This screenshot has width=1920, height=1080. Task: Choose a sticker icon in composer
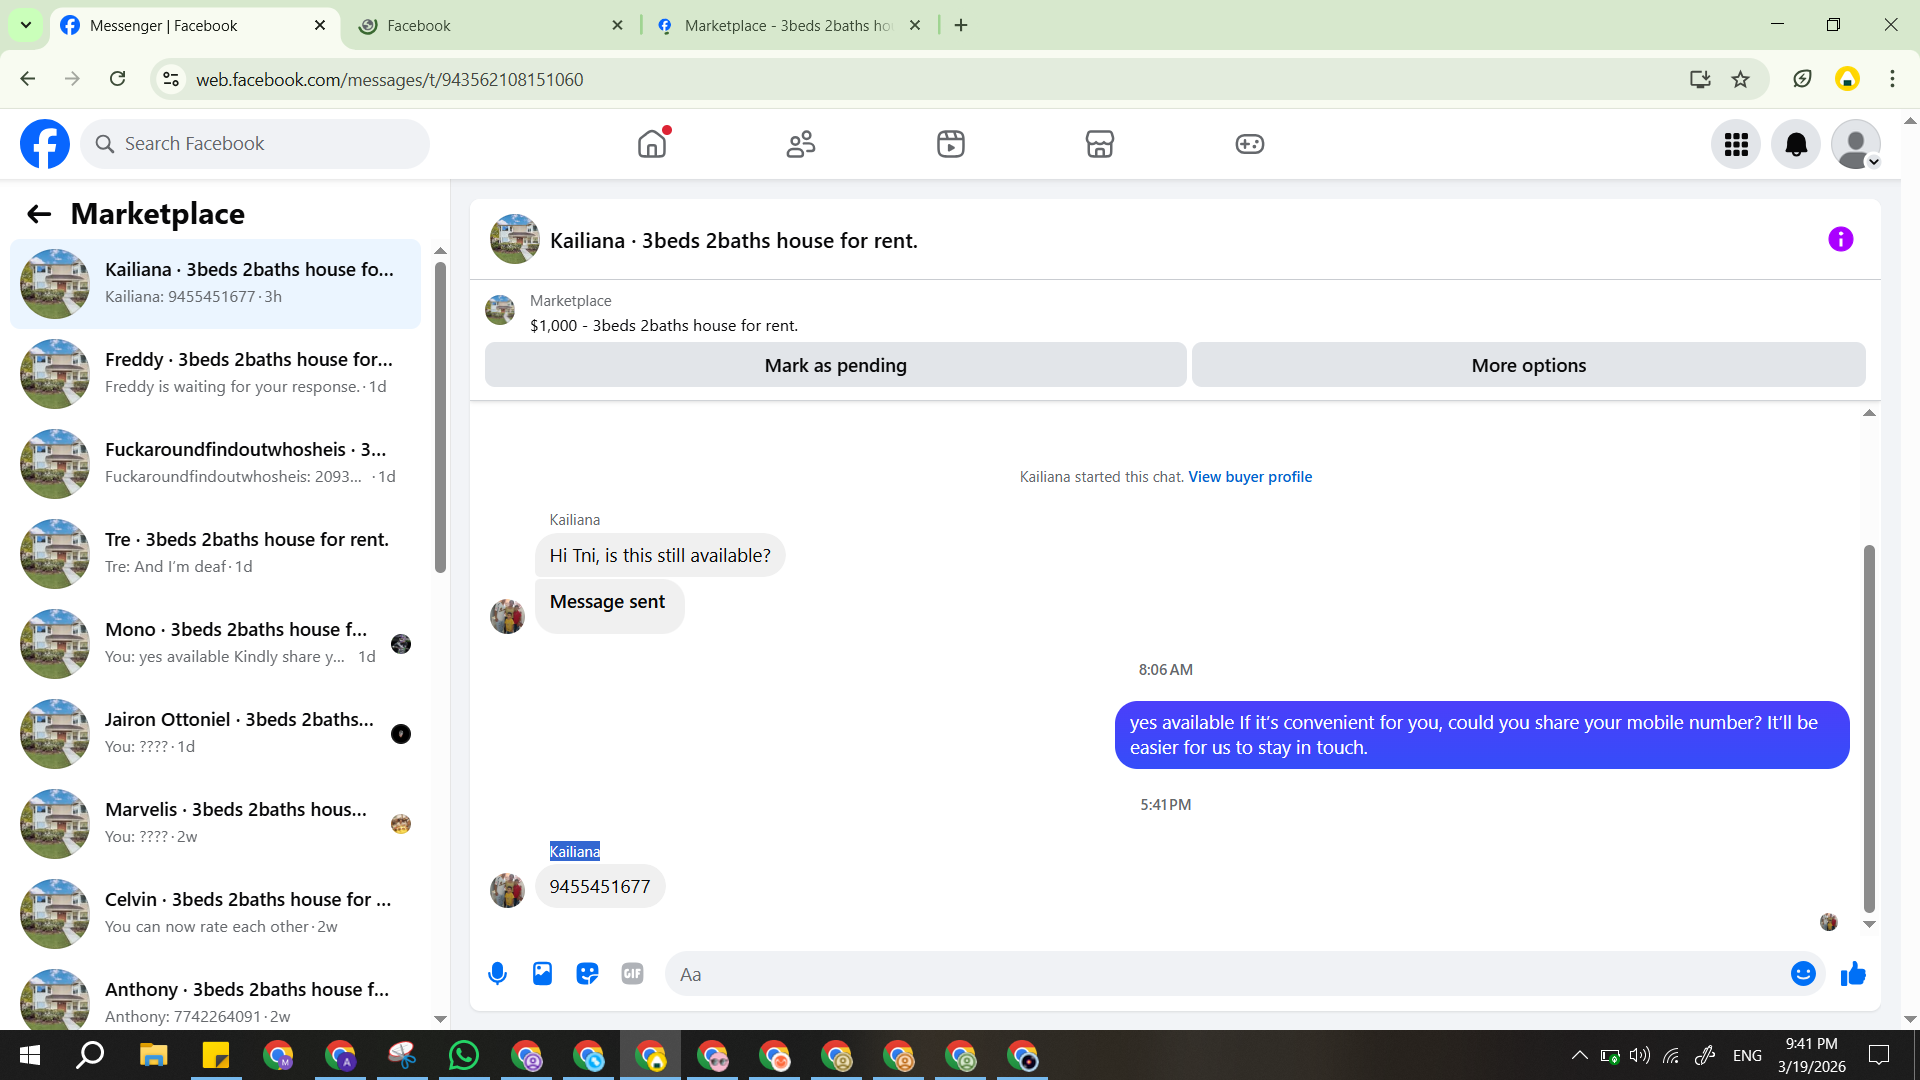click(x=587, y=974)
